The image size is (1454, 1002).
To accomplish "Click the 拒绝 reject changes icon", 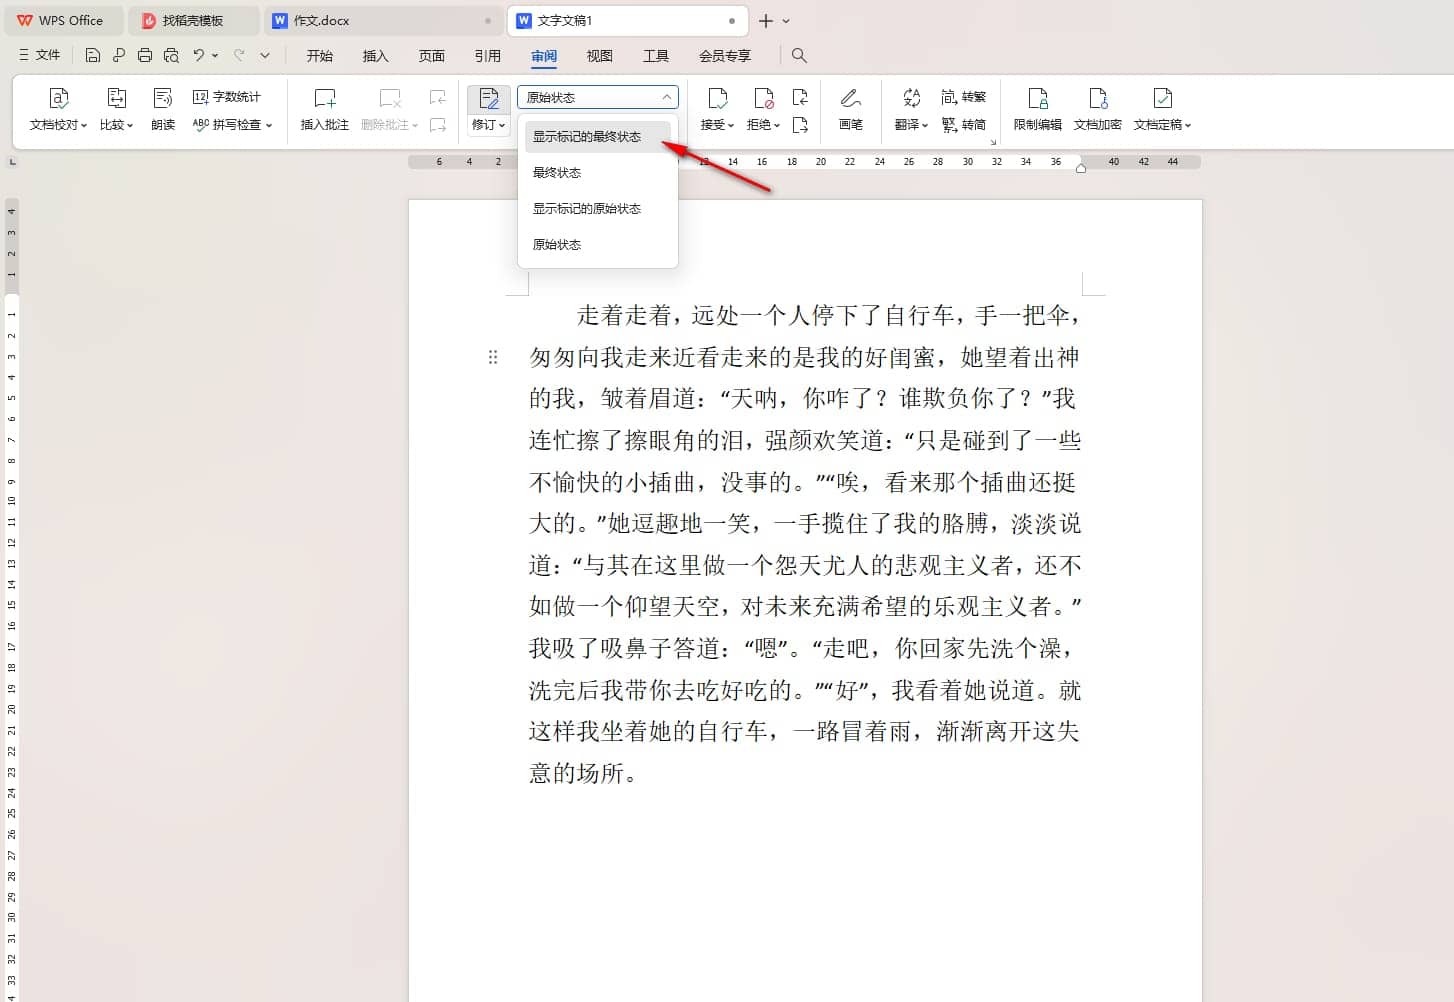I will coord(763,98).
